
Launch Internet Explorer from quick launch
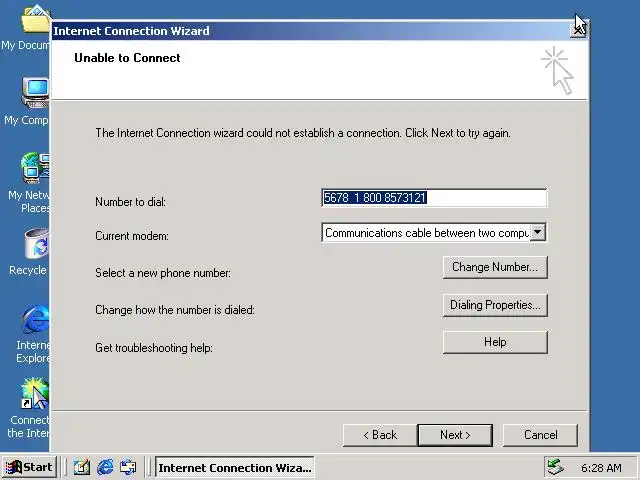pos(105,467)
